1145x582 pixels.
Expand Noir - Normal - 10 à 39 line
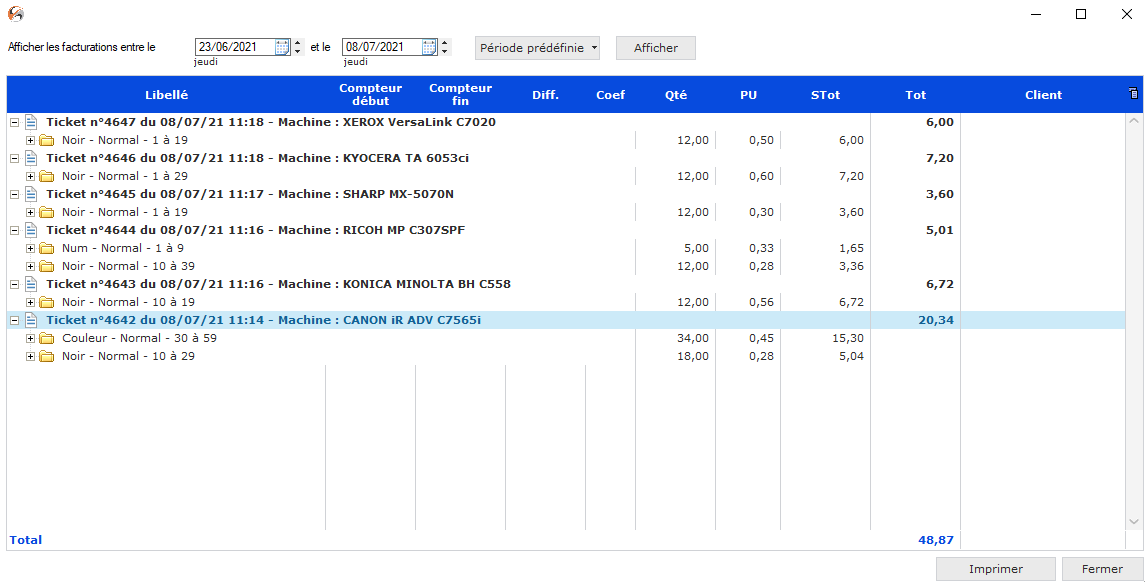coord(30,267)
